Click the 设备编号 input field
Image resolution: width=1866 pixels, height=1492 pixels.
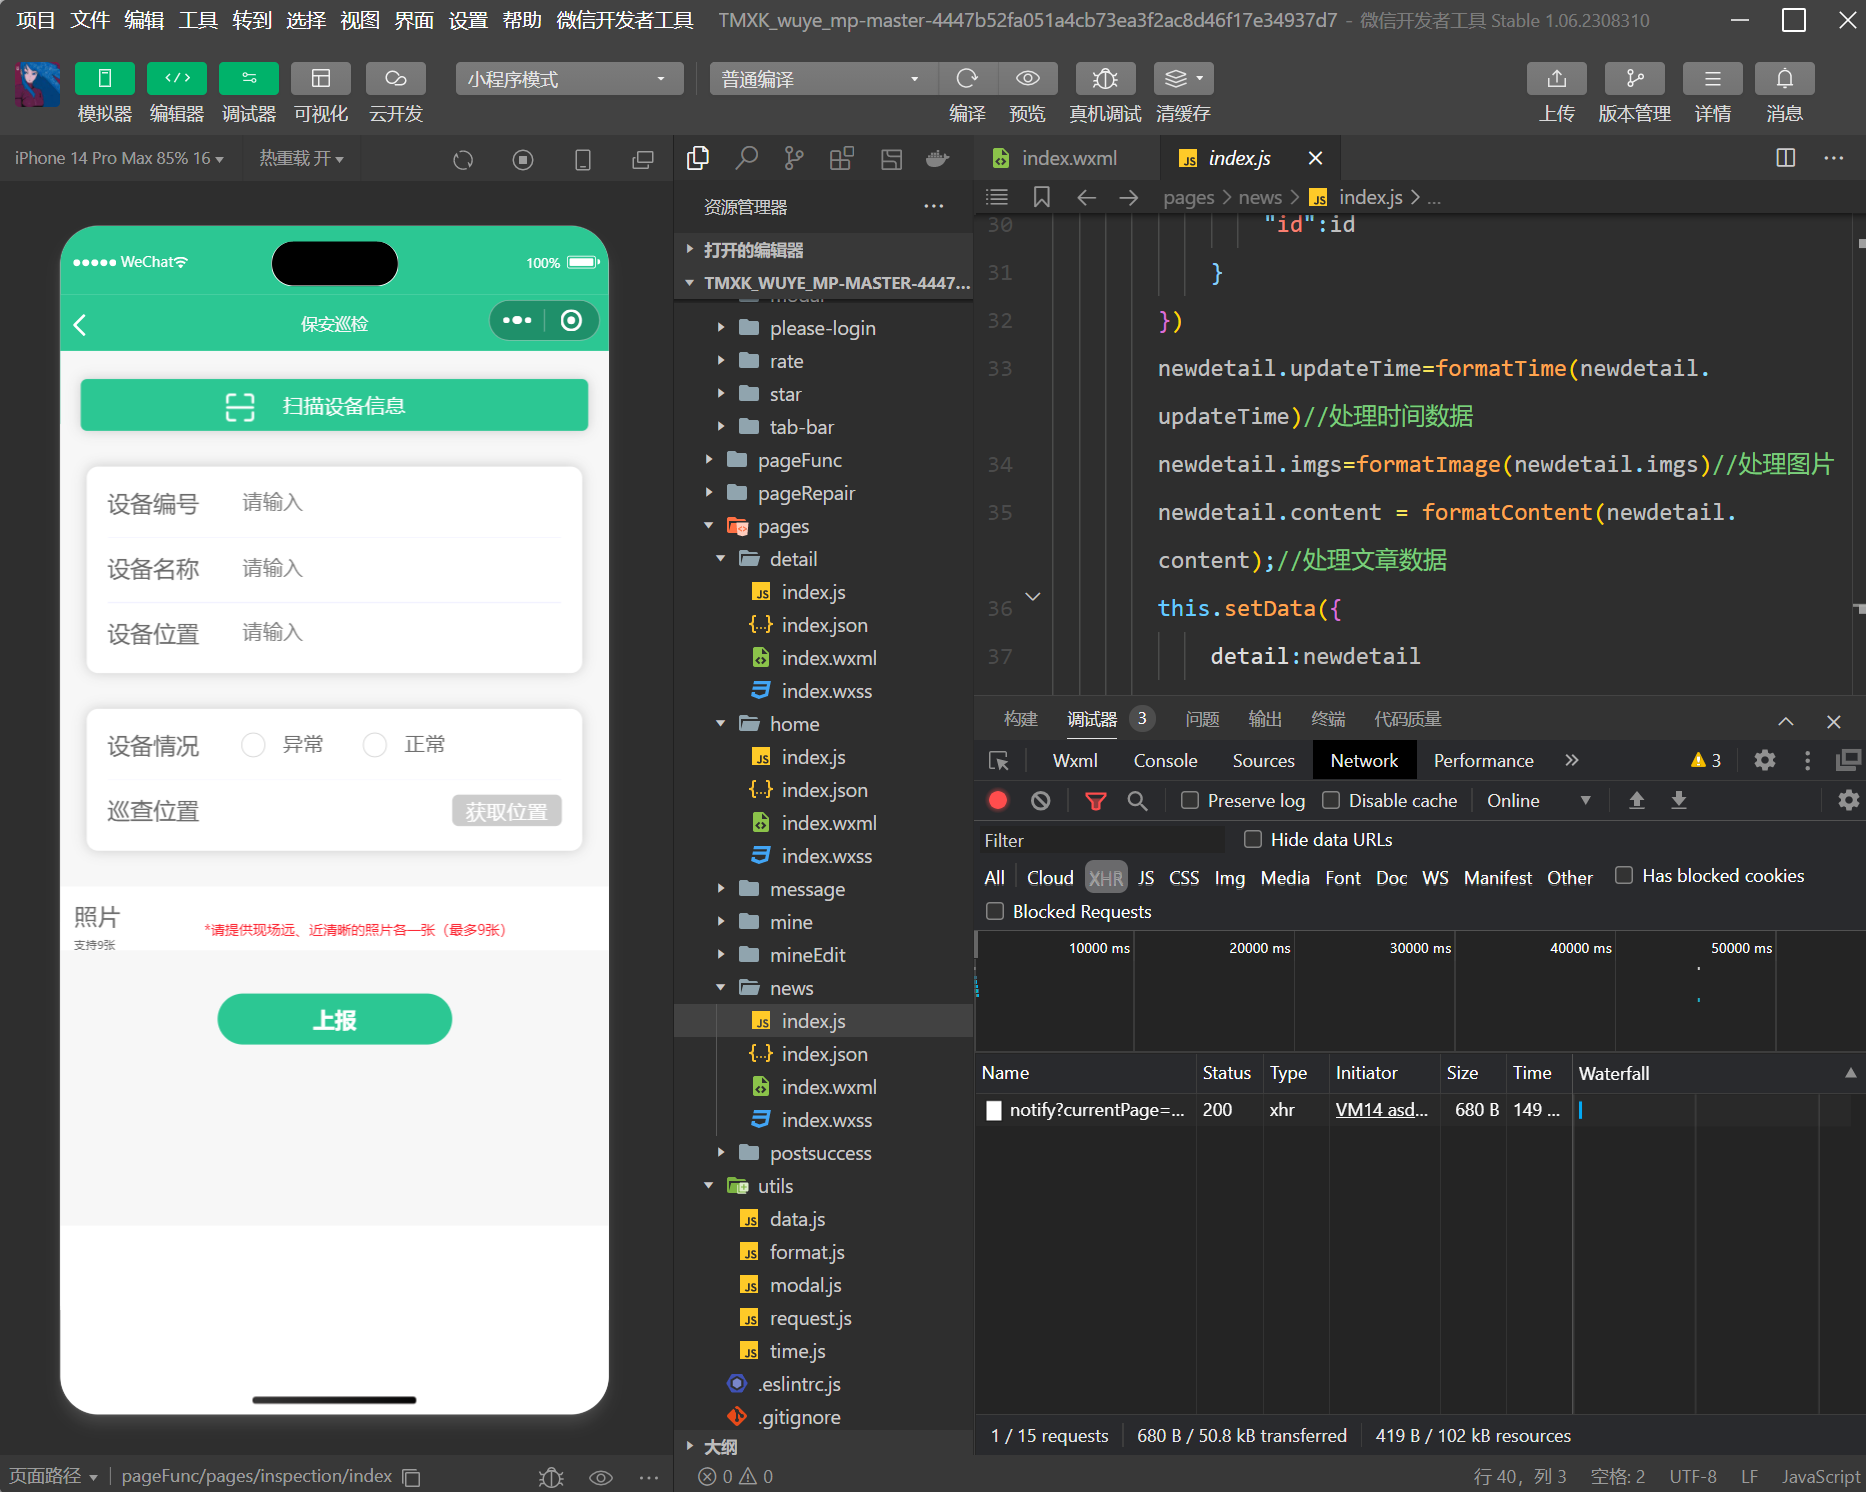pyautogui.click(x=400, y=503)
